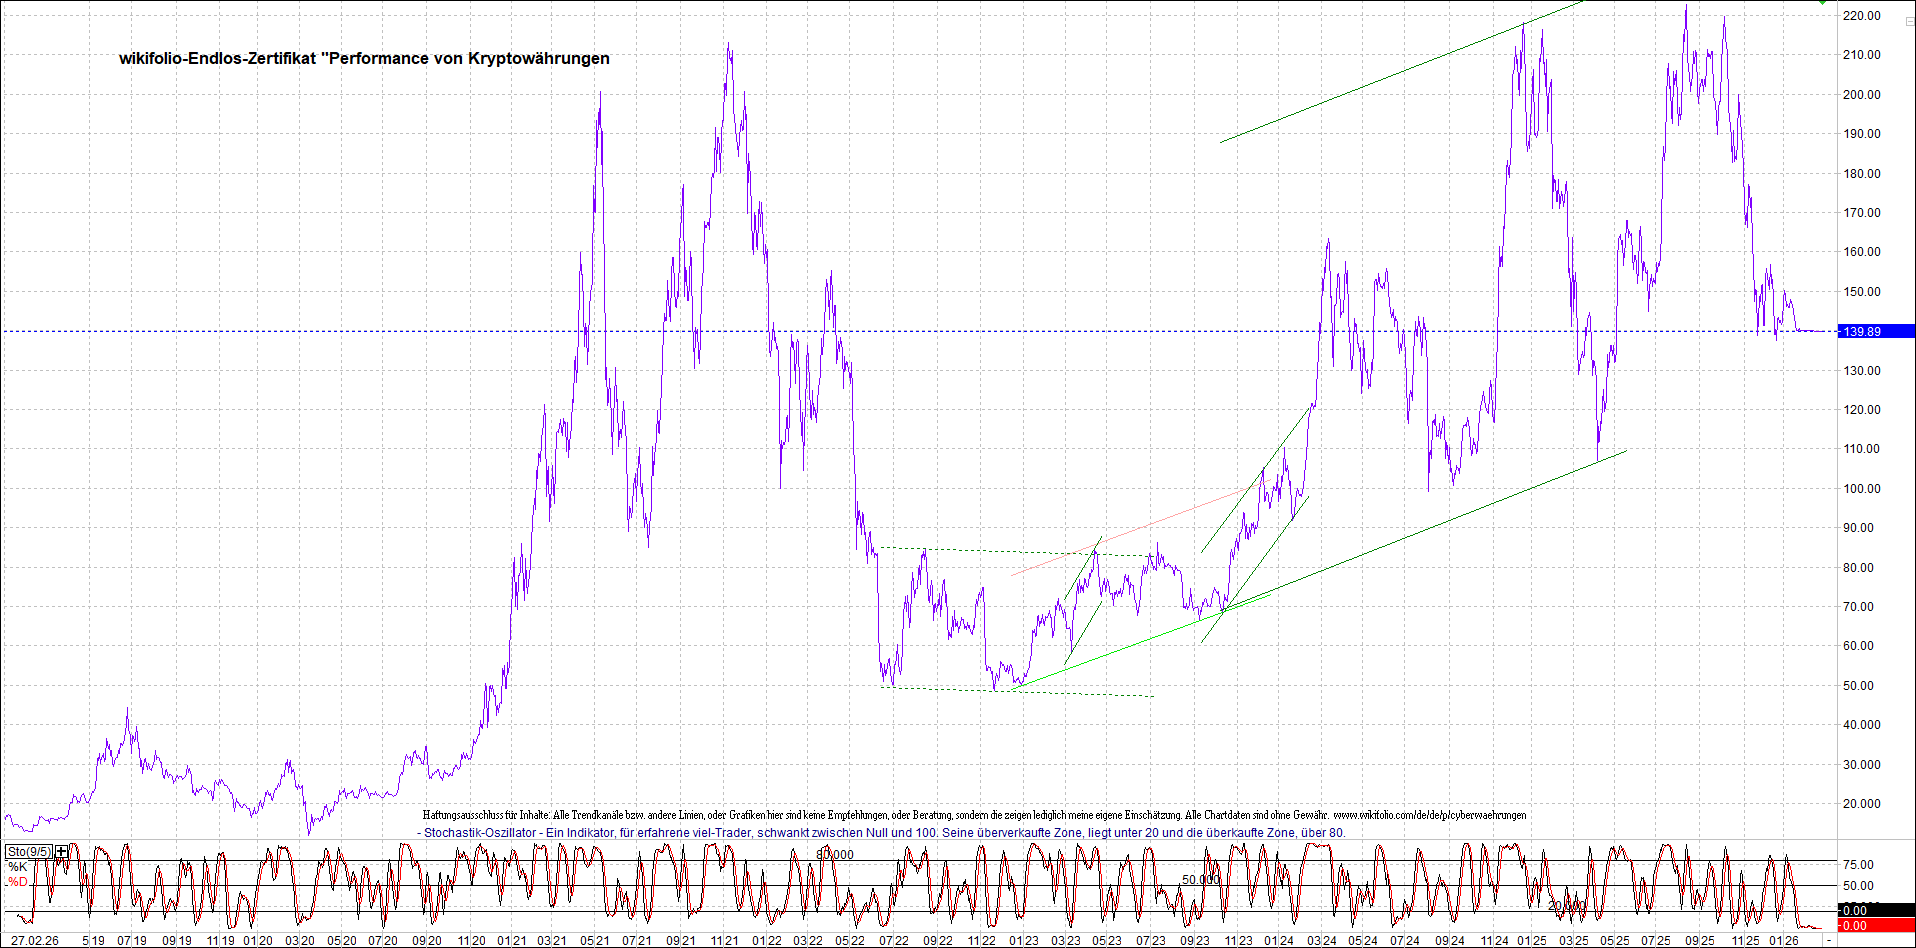Screen dimensions: 1916x948
Task: Click the Sto(9/5) stochastic indicator label
Action: pyautogui.click(x=29, y=852)
